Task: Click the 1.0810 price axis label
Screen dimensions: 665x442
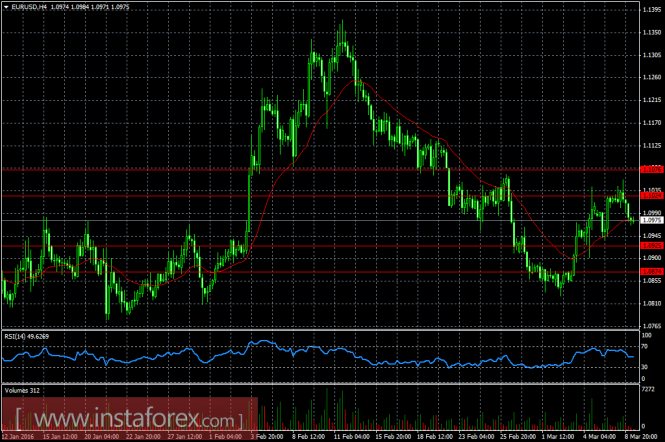Action: [x=652, y=303]
